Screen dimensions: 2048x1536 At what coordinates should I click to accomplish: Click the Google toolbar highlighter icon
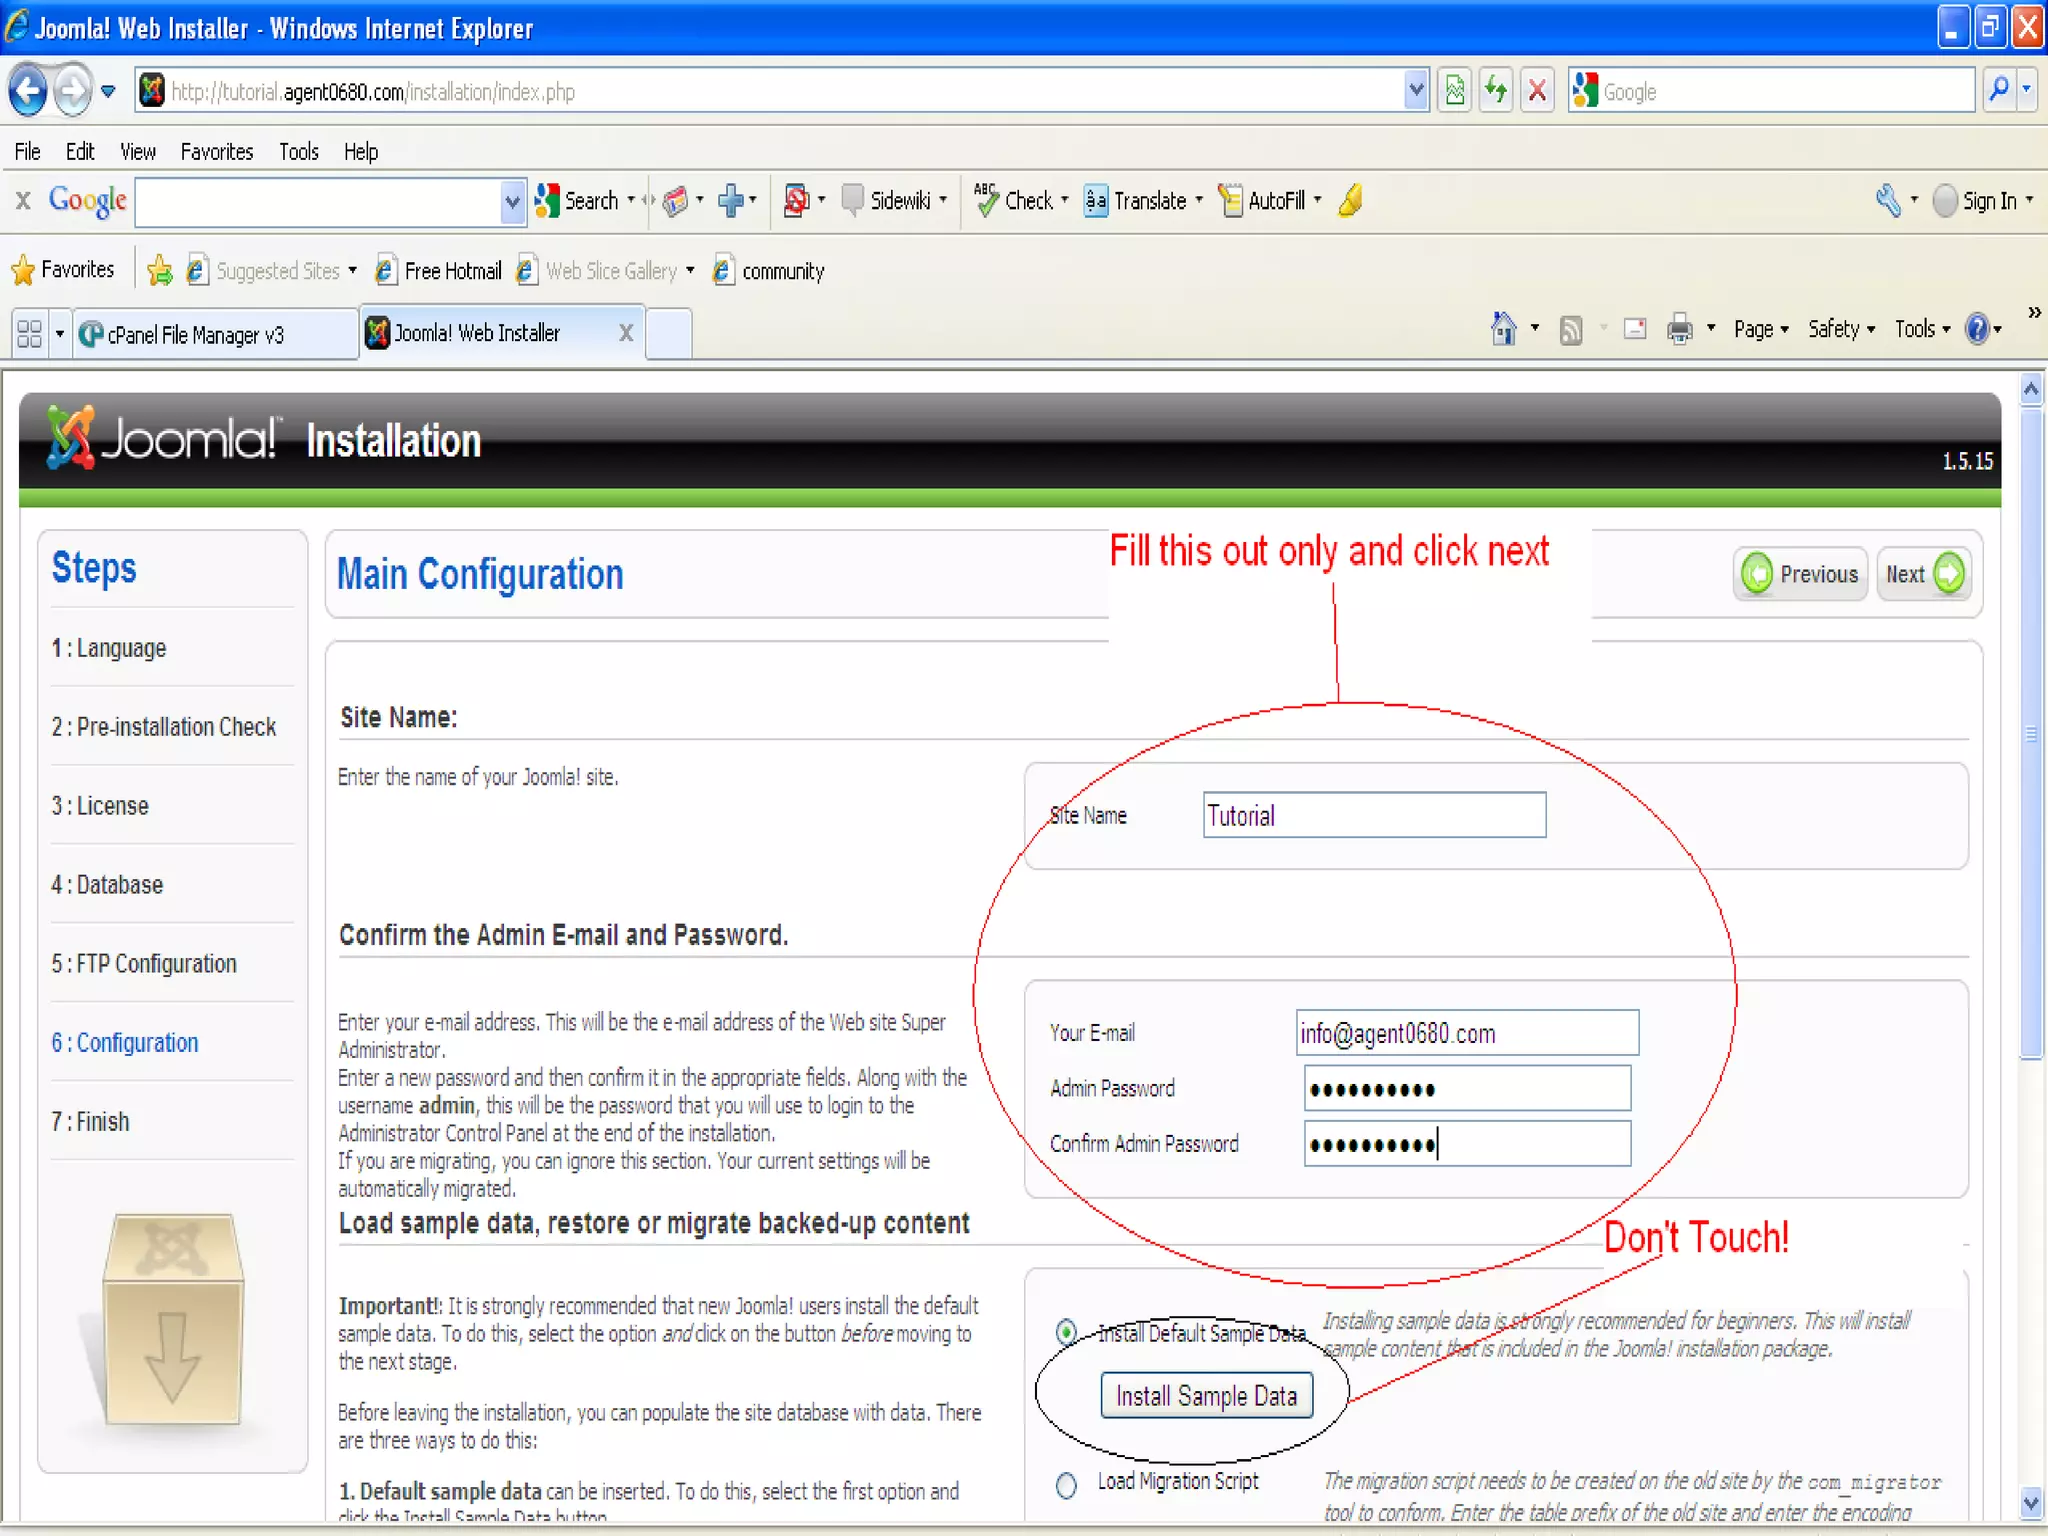coord(1351,201)
